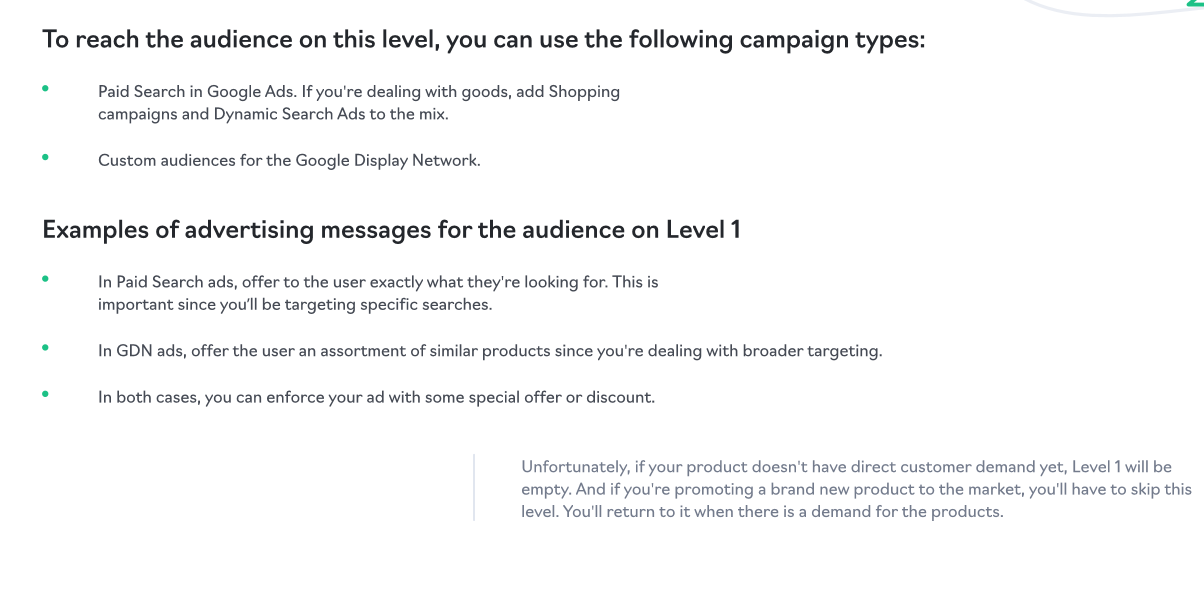Click the Unfortunately paragraph's first line
The height and width of the screenshot is (608, 1204).
click(x=846, y=468)
